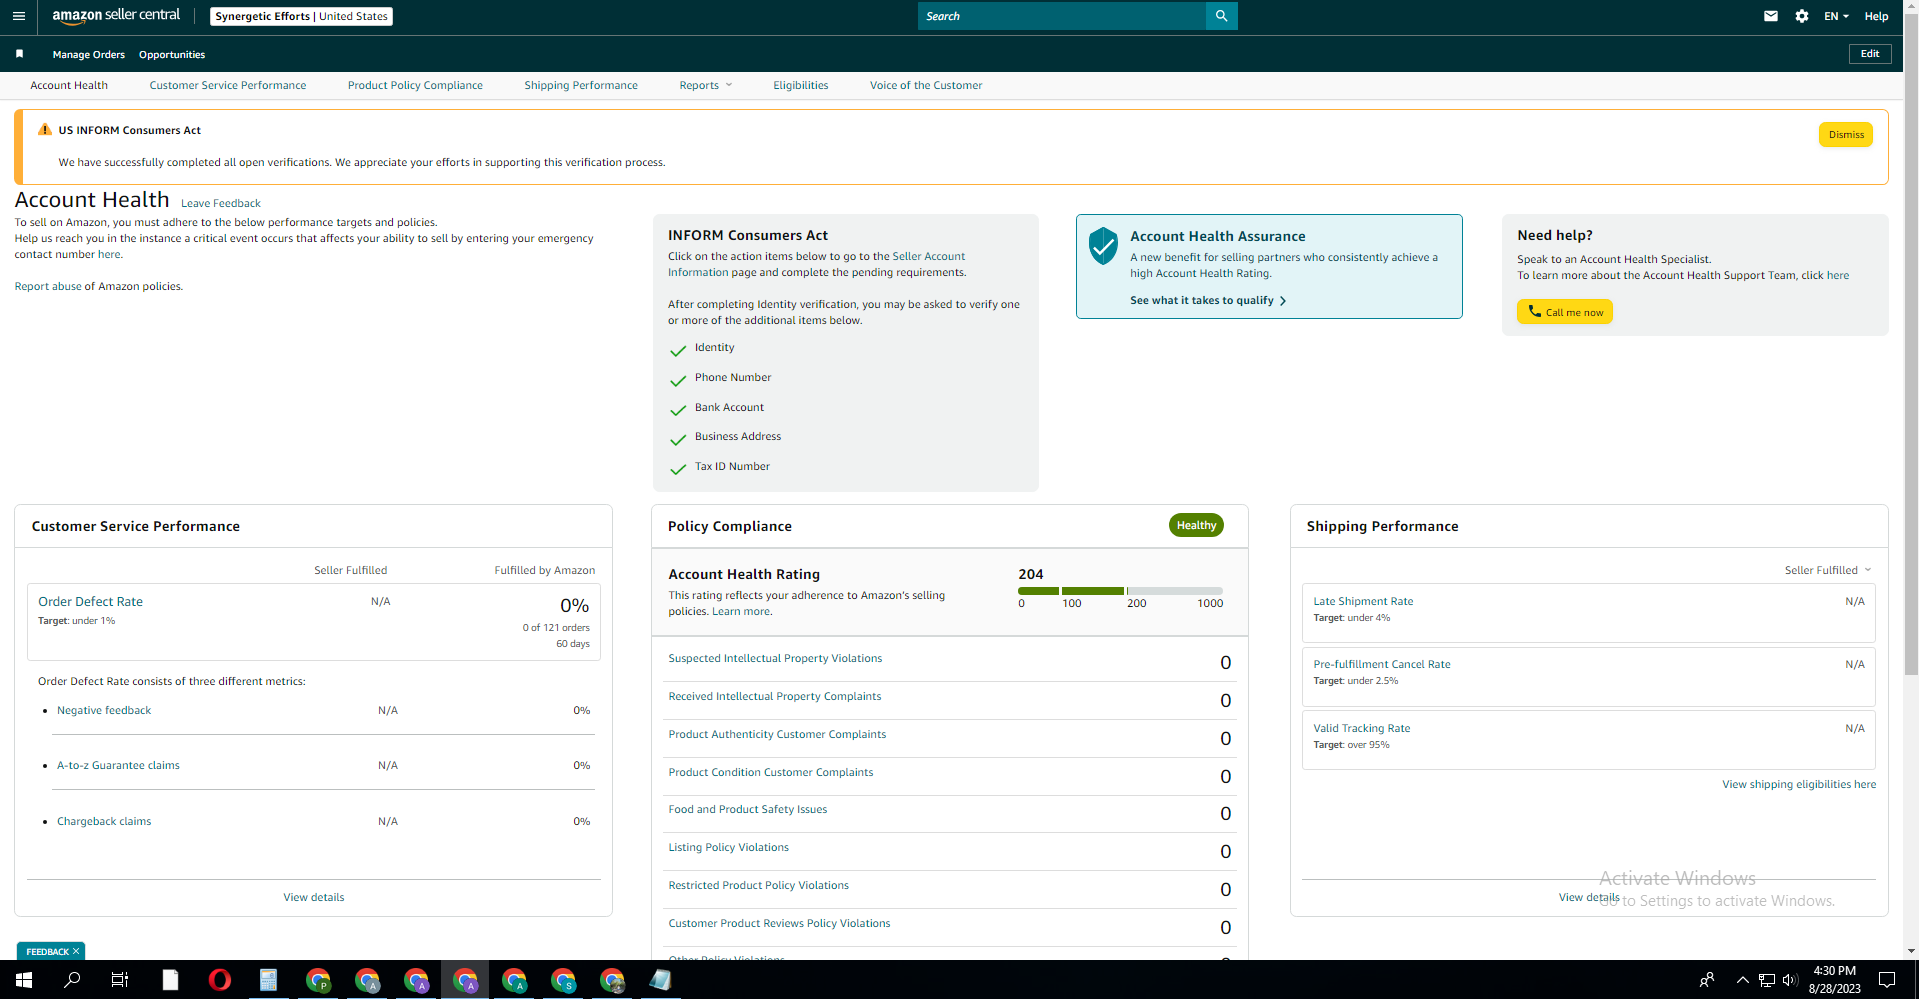Select the Account Health tab

(x=69, y=85)
